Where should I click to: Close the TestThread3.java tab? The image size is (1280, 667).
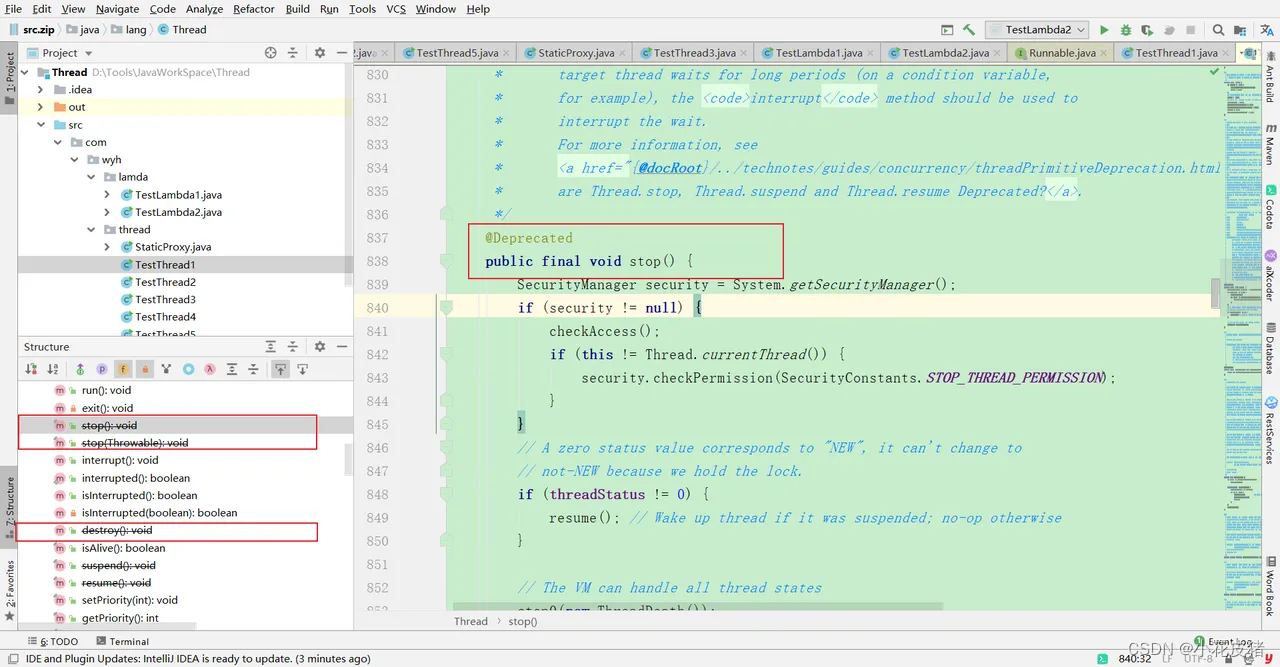point(745,53)
